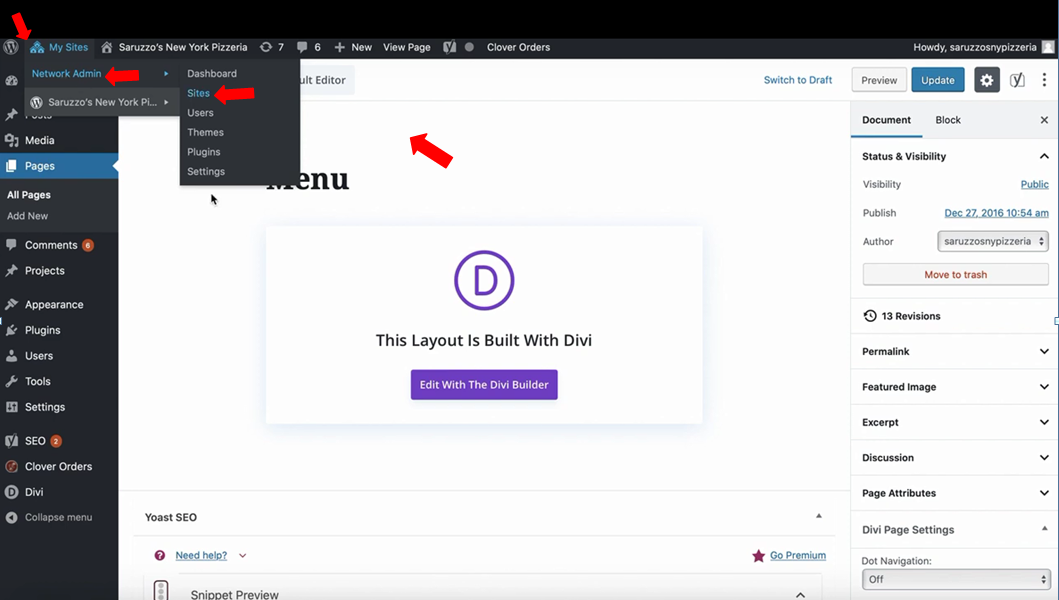Screen dimensions: 1059x600
Task: Open Appearance in the sidebar
Action: point(54,305)
